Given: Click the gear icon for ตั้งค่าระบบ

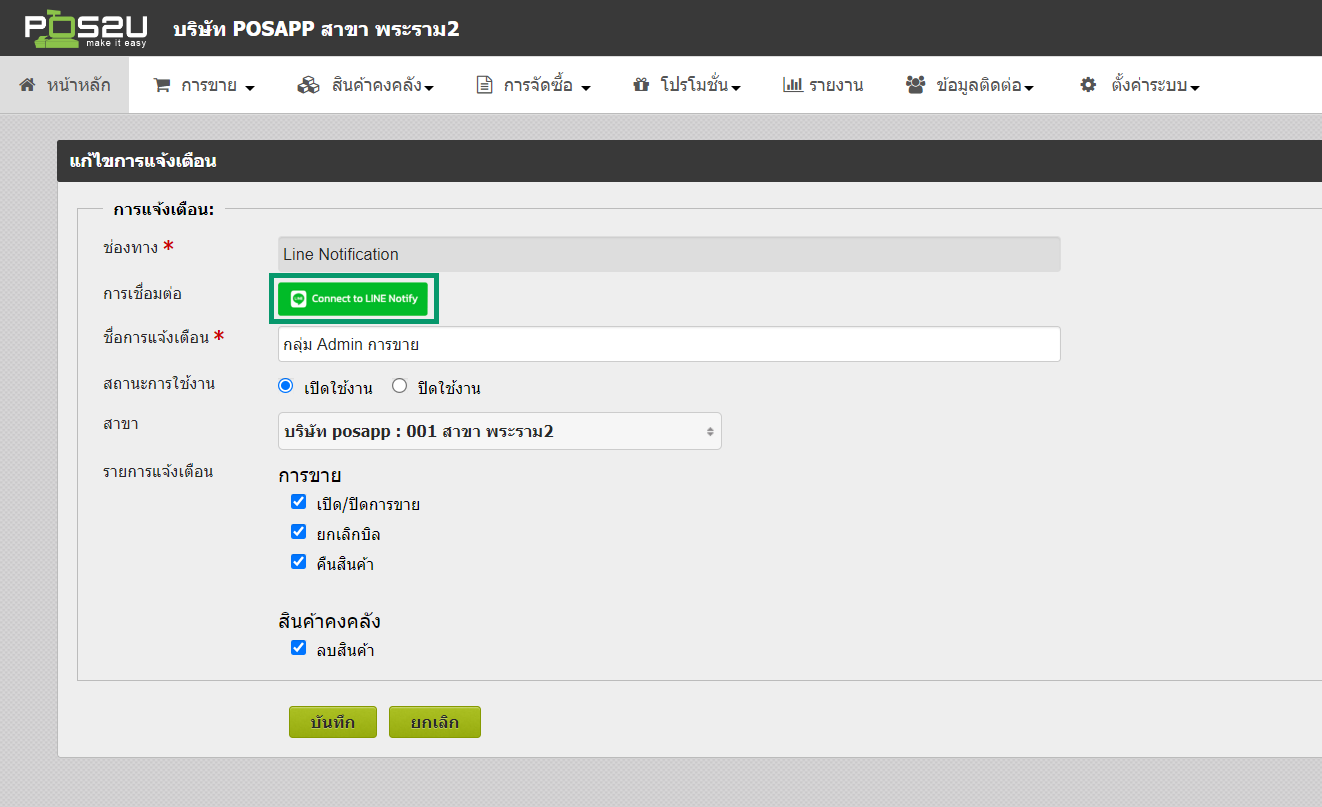Looking at the screenshot, I should click(1088, 86).
